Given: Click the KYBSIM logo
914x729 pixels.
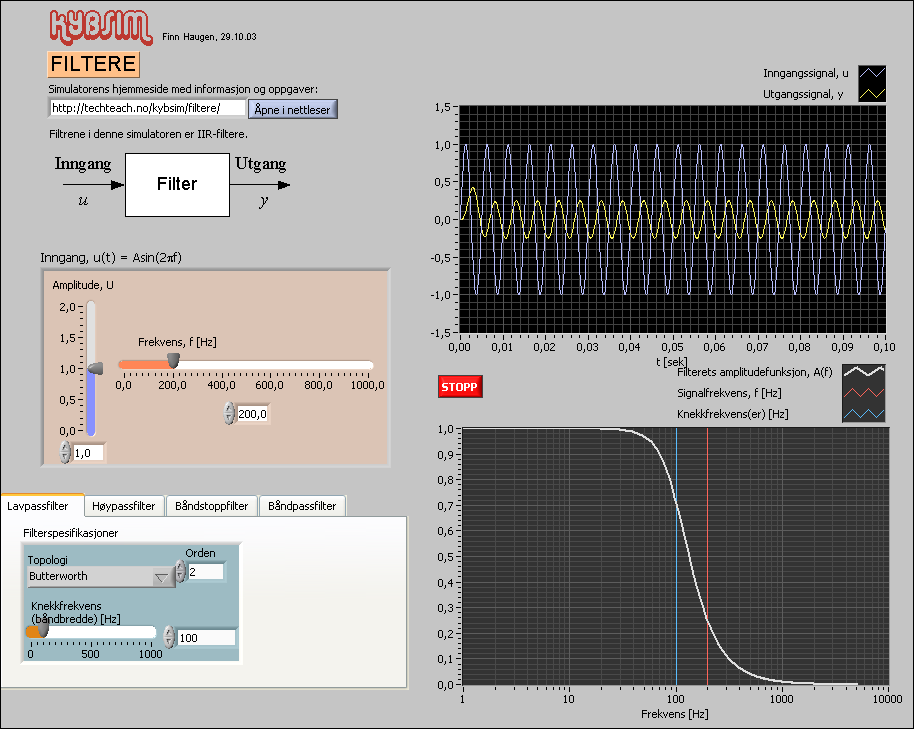Looking at the screenshot, I should tap(100, 26).
